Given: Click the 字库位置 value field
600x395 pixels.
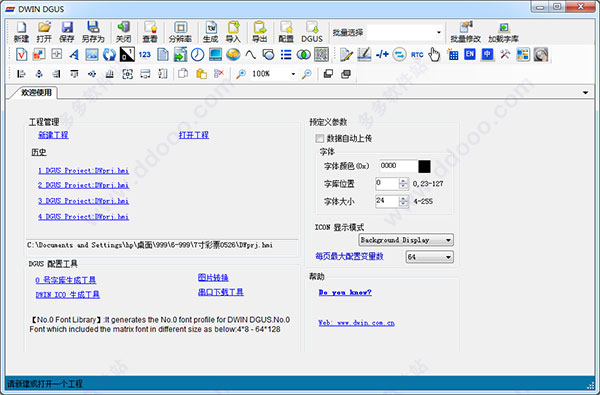Looking at the screenshot, I should (x=387, y=183).
